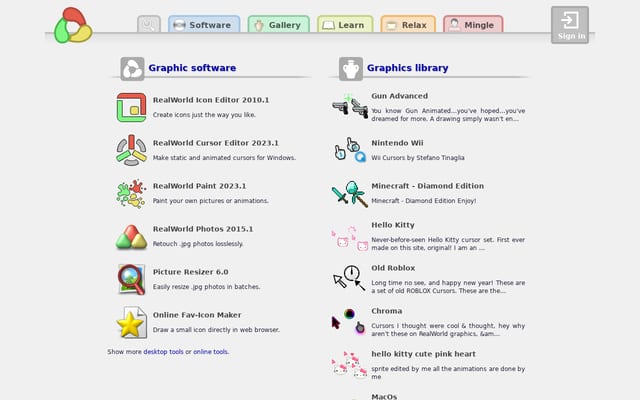Open Picture Resizer 6.0 title

click(x=191, y=272)
